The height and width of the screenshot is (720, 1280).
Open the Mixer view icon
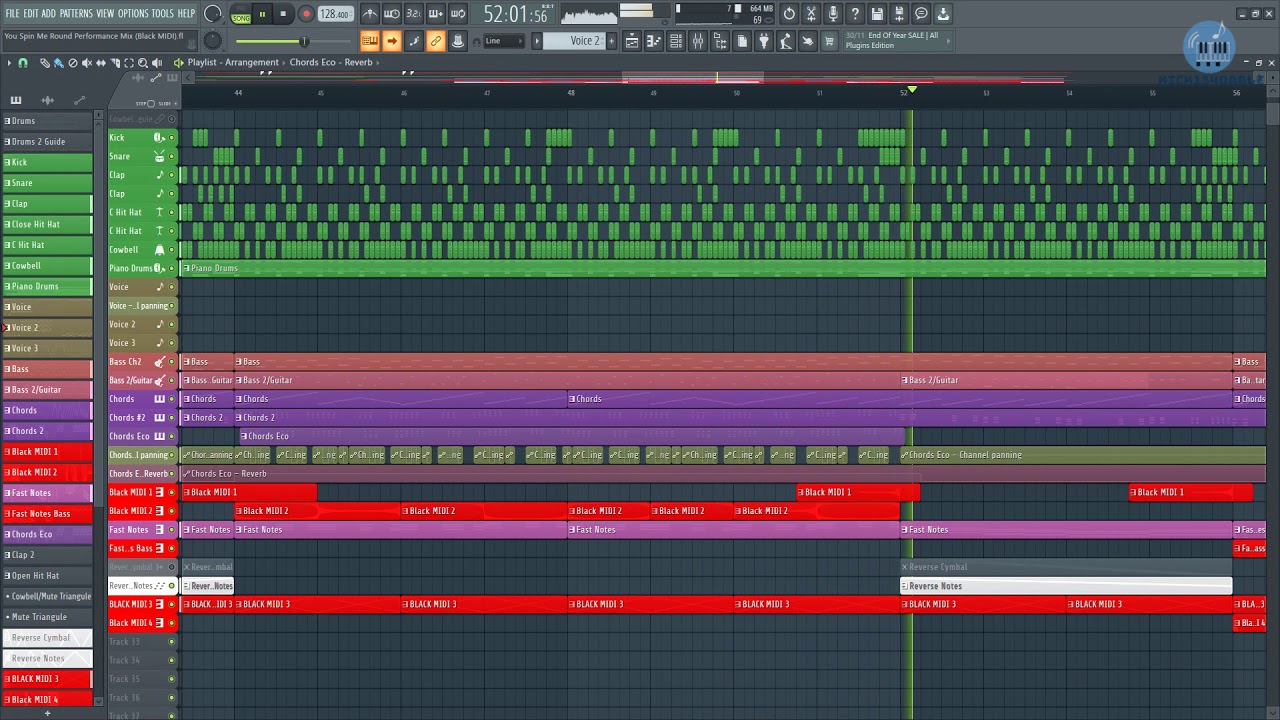[698, 41]
